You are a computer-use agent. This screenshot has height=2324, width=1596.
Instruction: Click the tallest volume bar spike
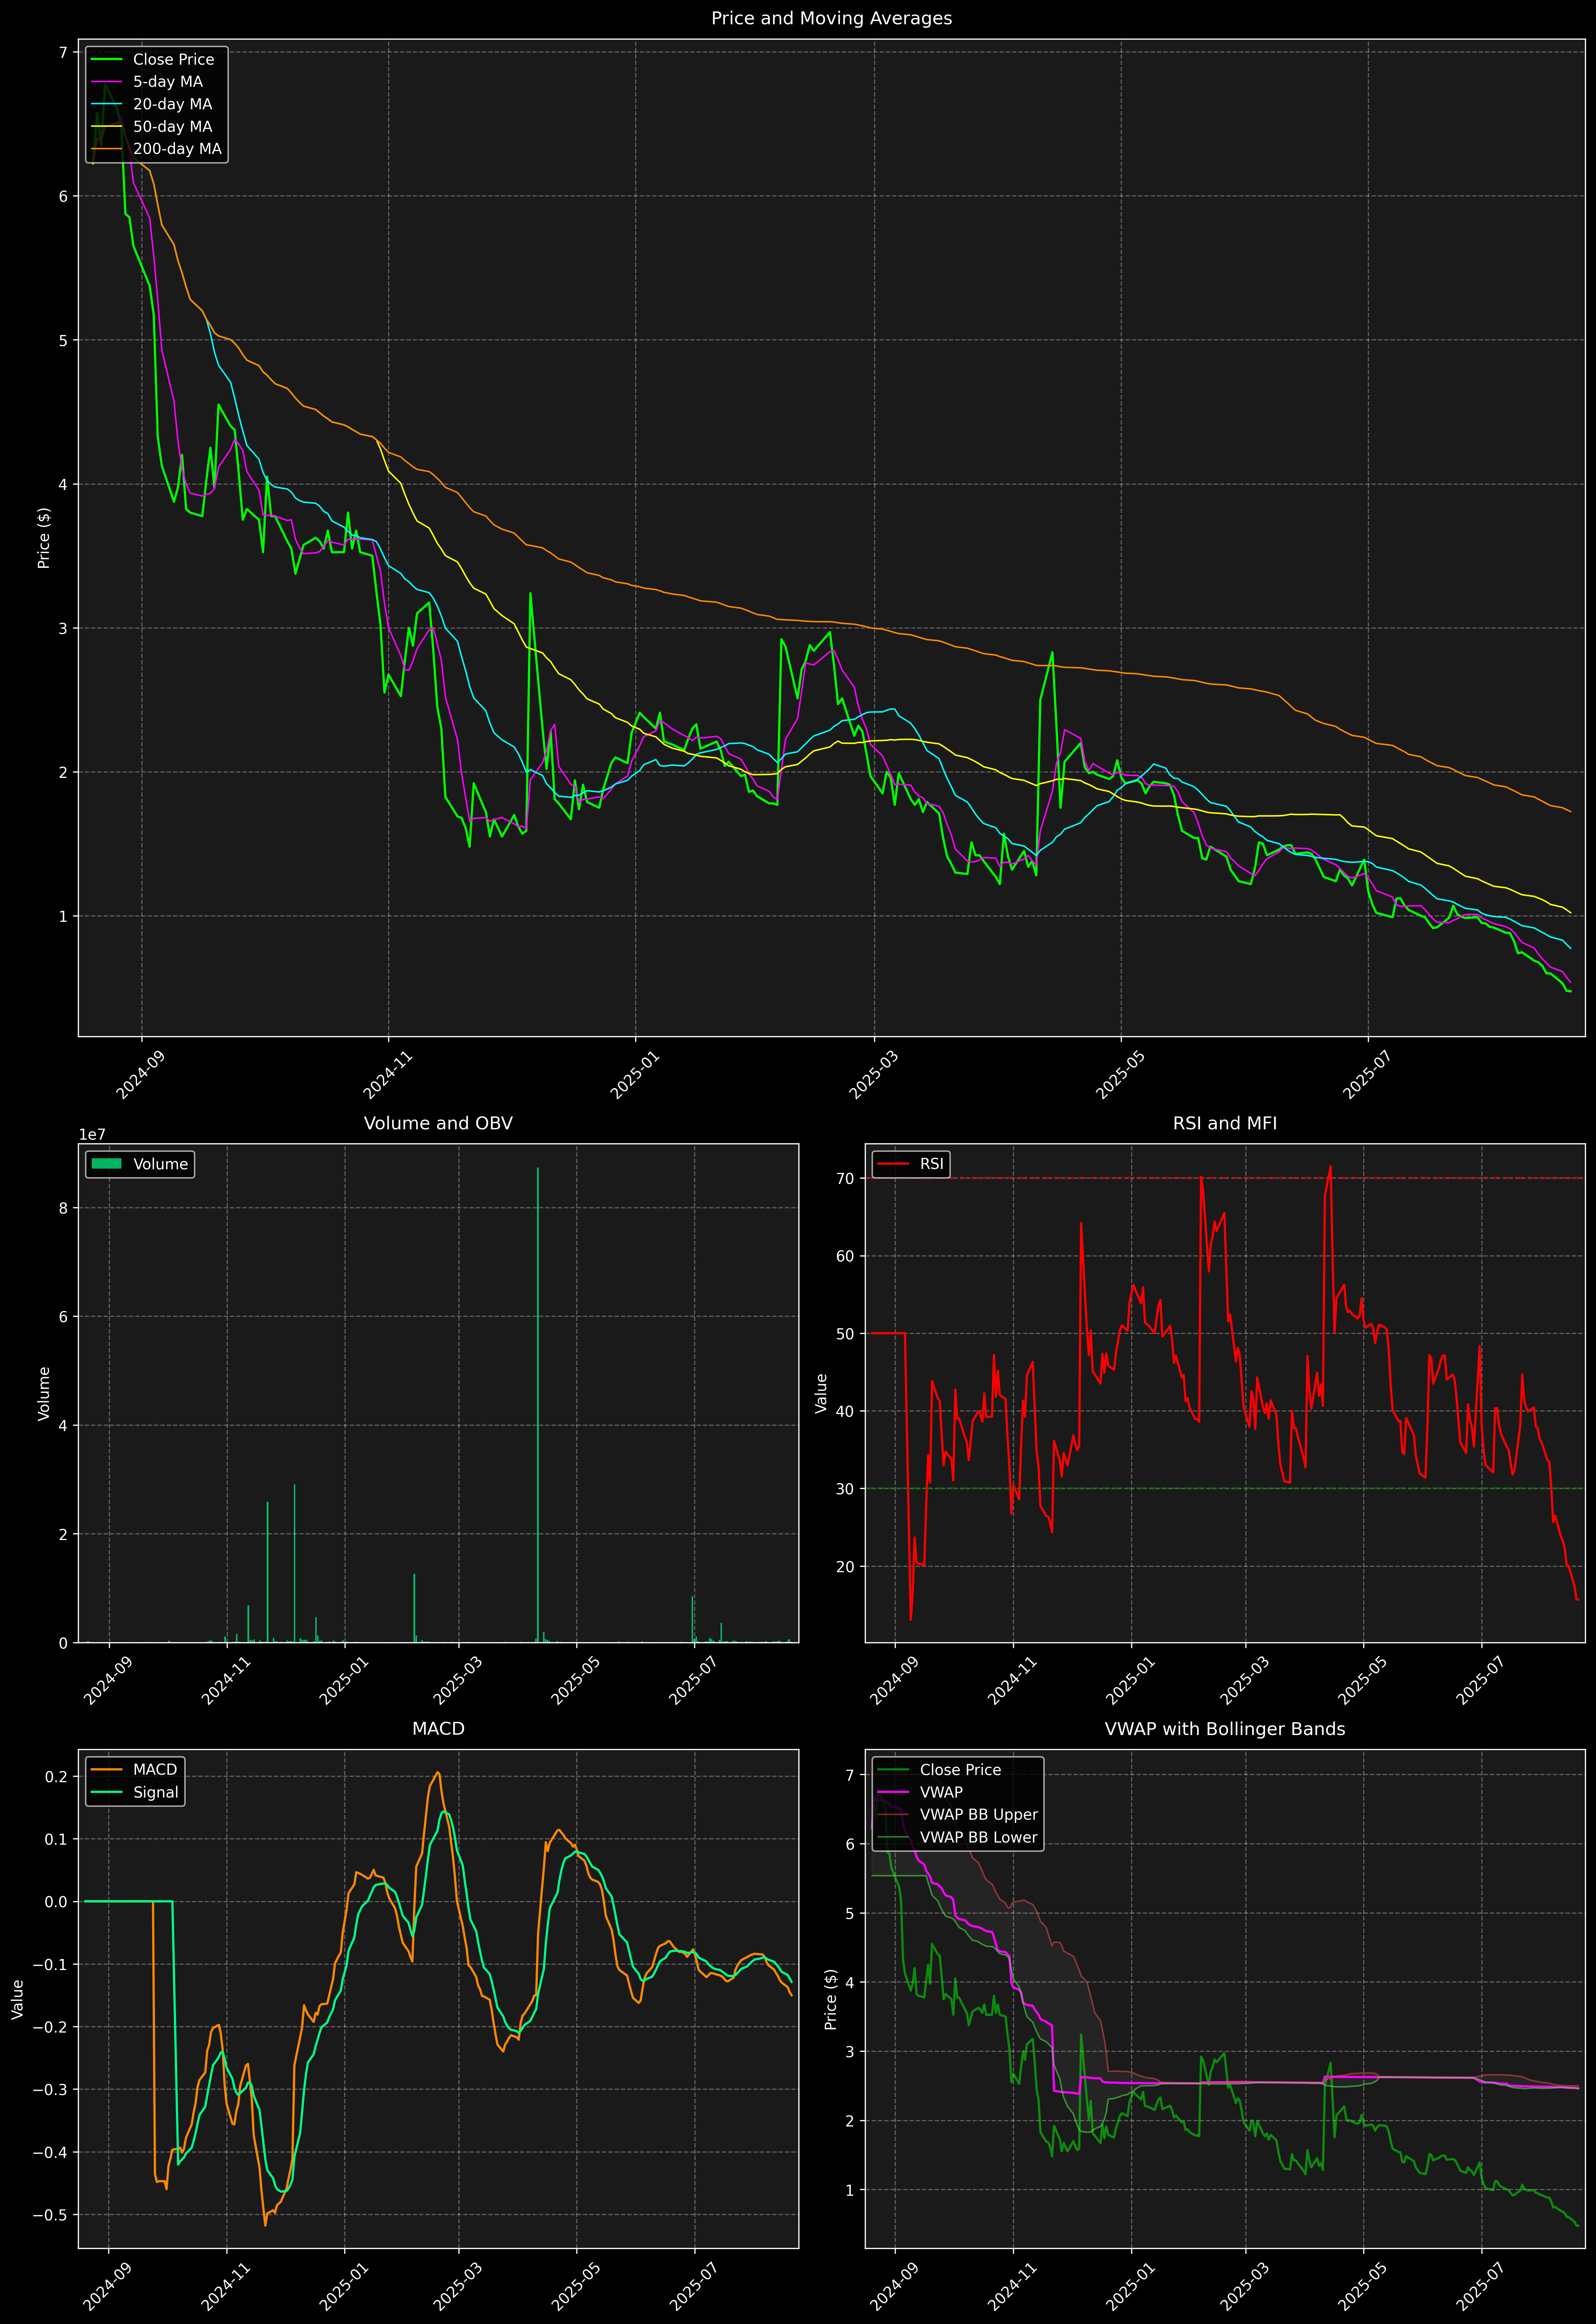pyautogui.click(x=538, y=1400)
